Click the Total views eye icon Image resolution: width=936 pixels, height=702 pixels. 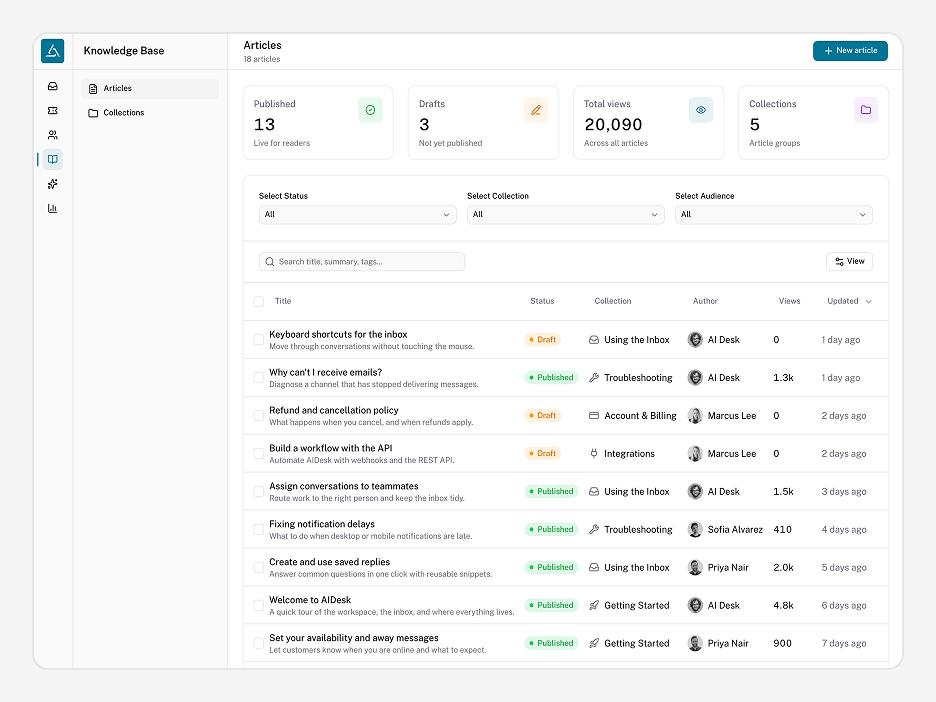point(701,110)
